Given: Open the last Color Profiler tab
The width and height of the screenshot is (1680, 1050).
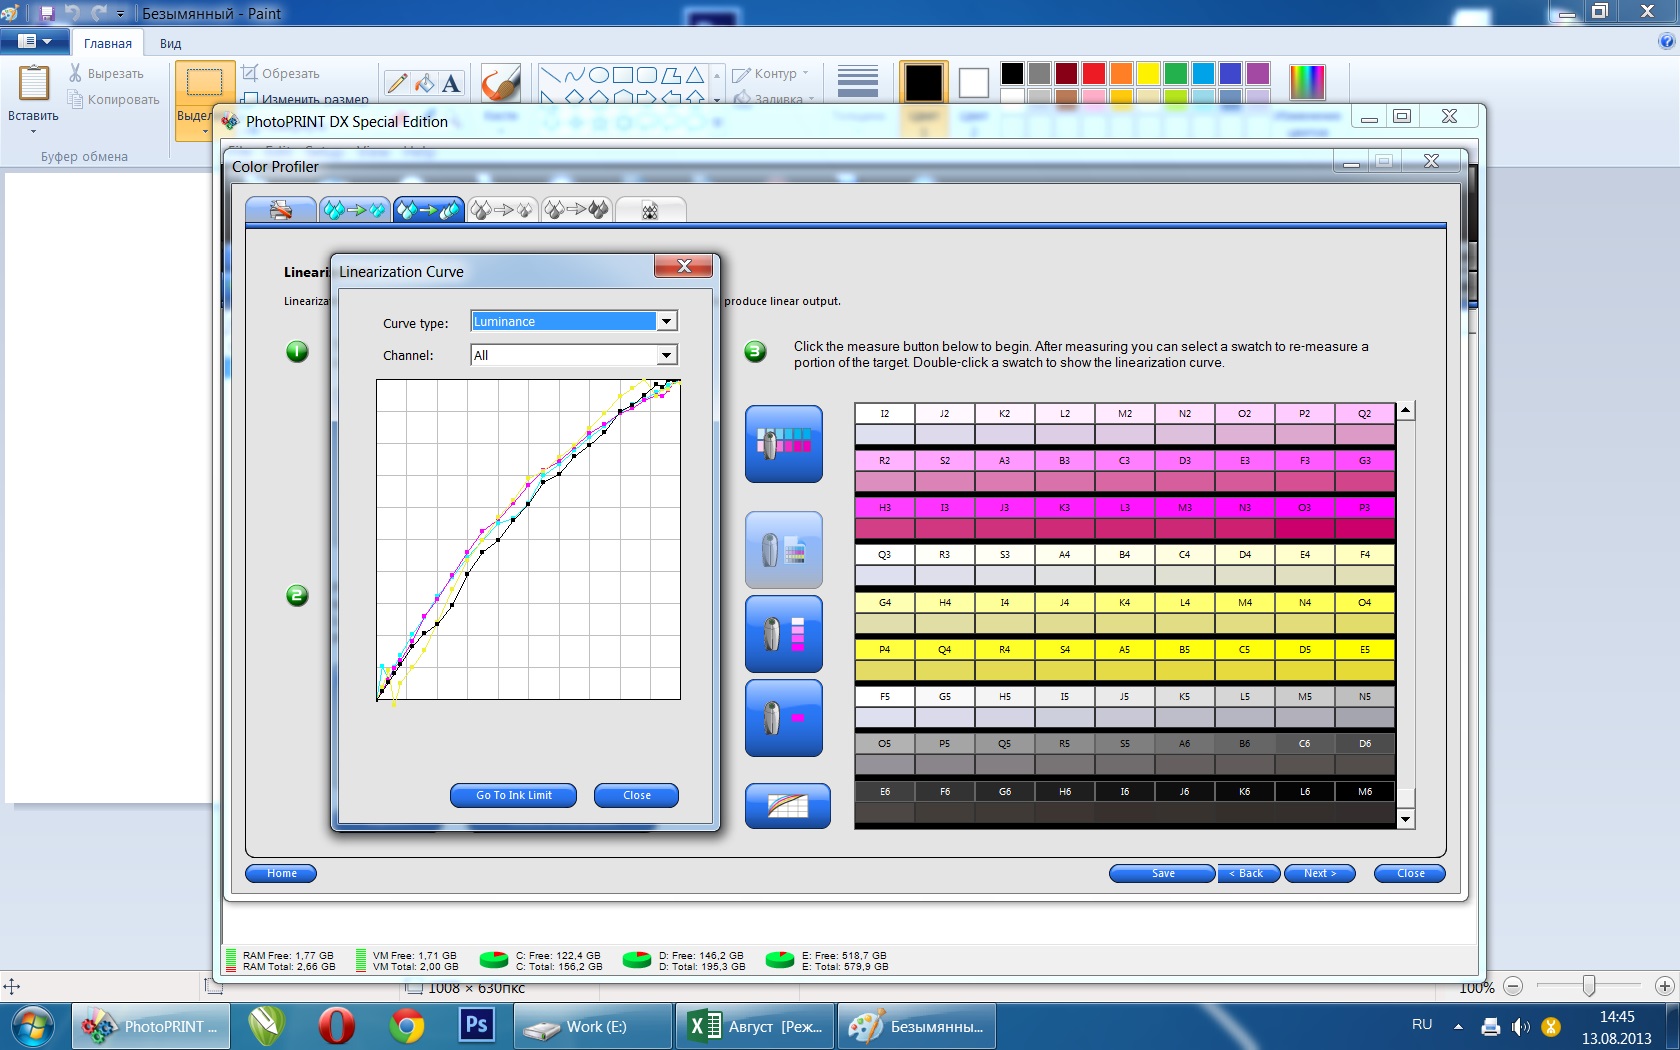Looking at the screenshot, I should click(651, 209).
